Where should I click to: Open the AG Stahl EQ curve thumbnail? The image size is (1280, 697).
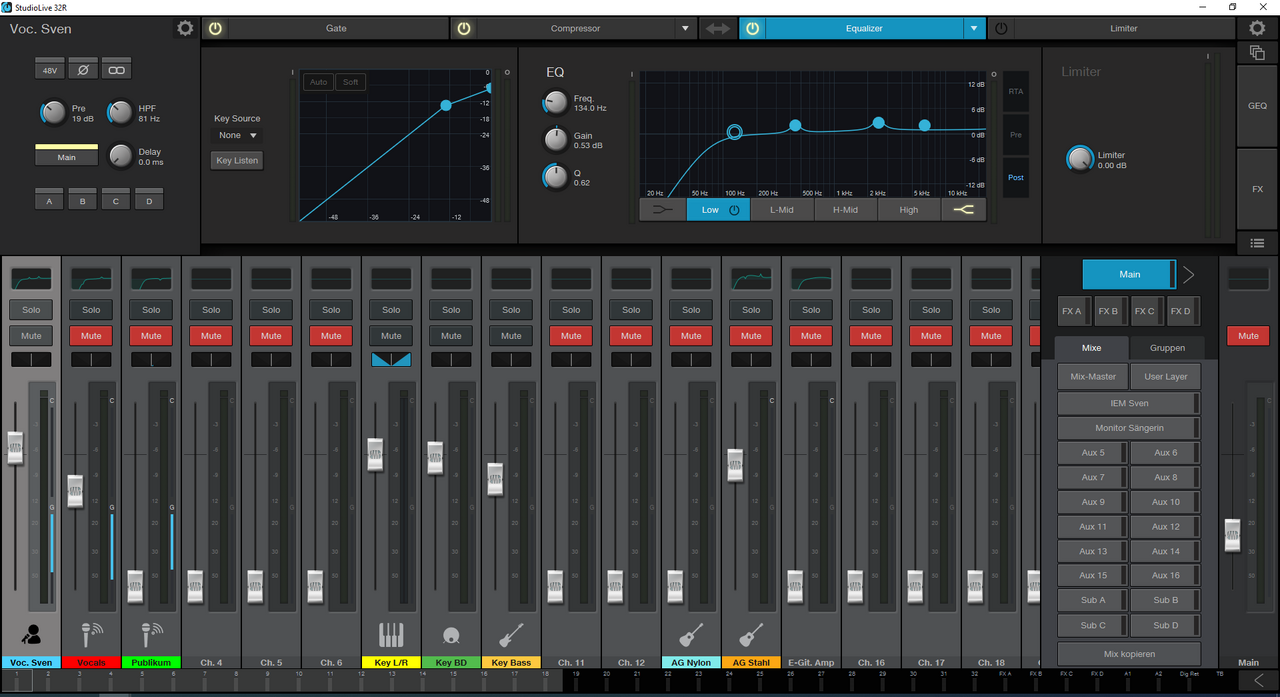(751, 279)
